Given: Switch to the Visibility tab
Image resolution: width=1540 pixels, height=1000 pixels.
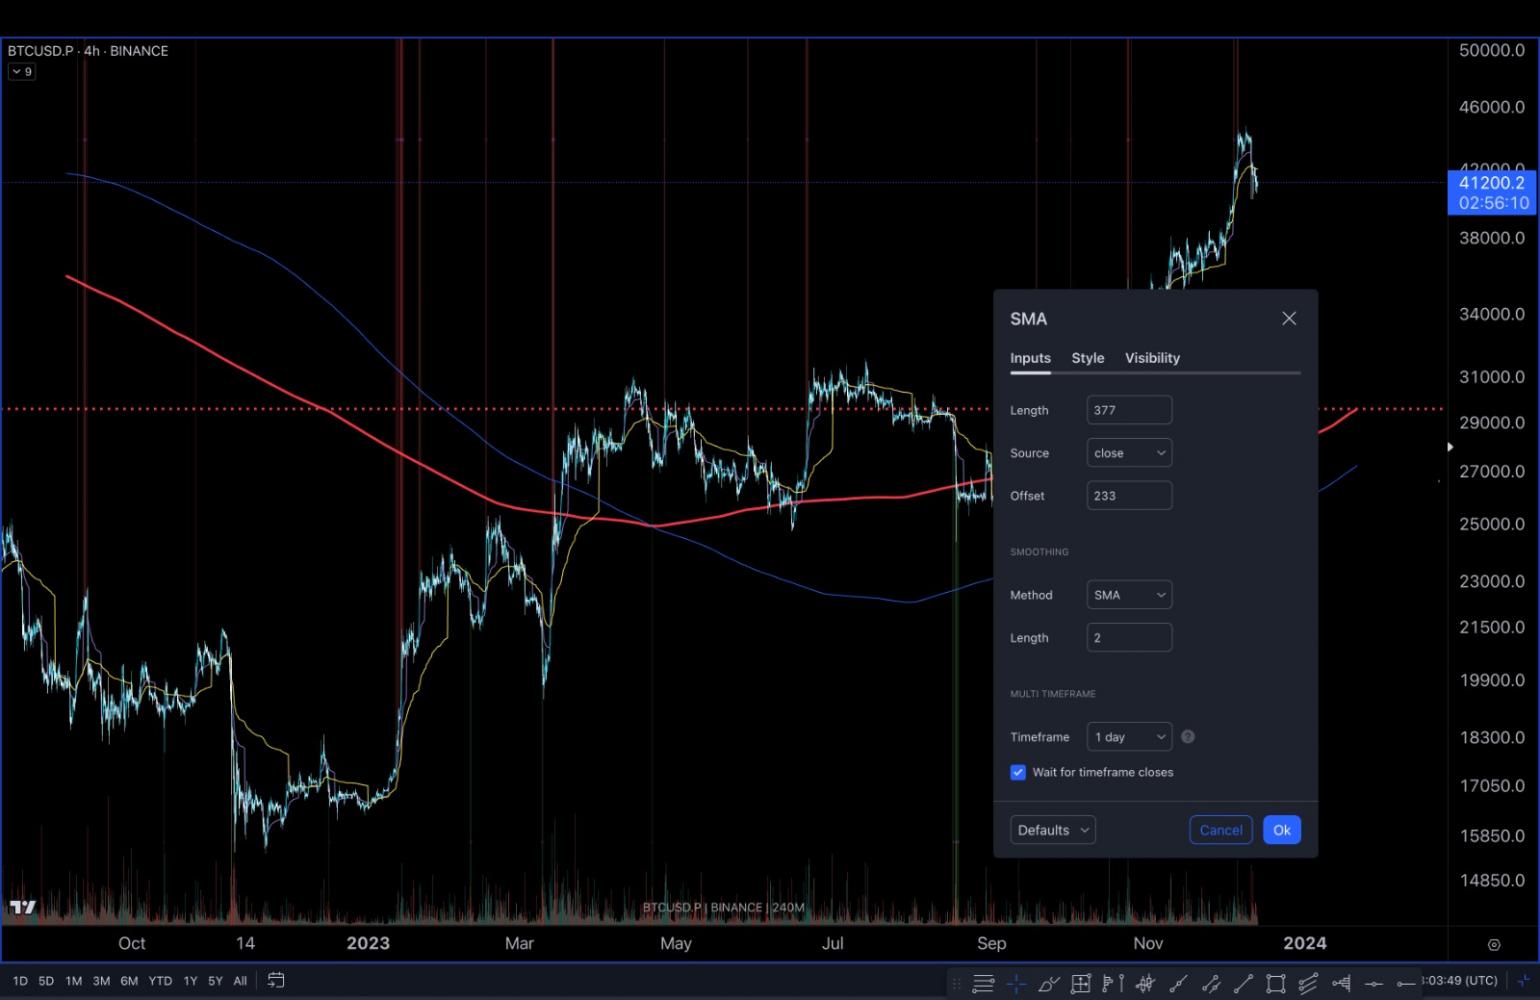Looking at the screenshot, I should pos(1152,358).
